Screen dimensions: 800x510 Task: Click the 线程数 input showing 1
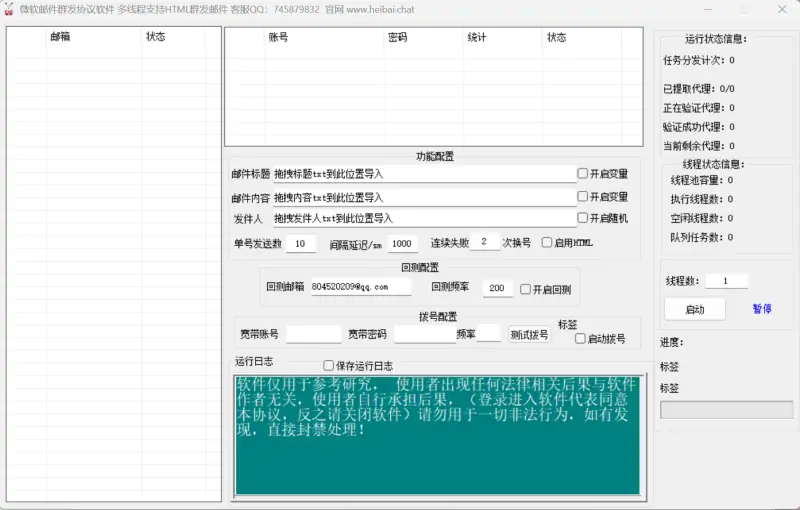727,281
